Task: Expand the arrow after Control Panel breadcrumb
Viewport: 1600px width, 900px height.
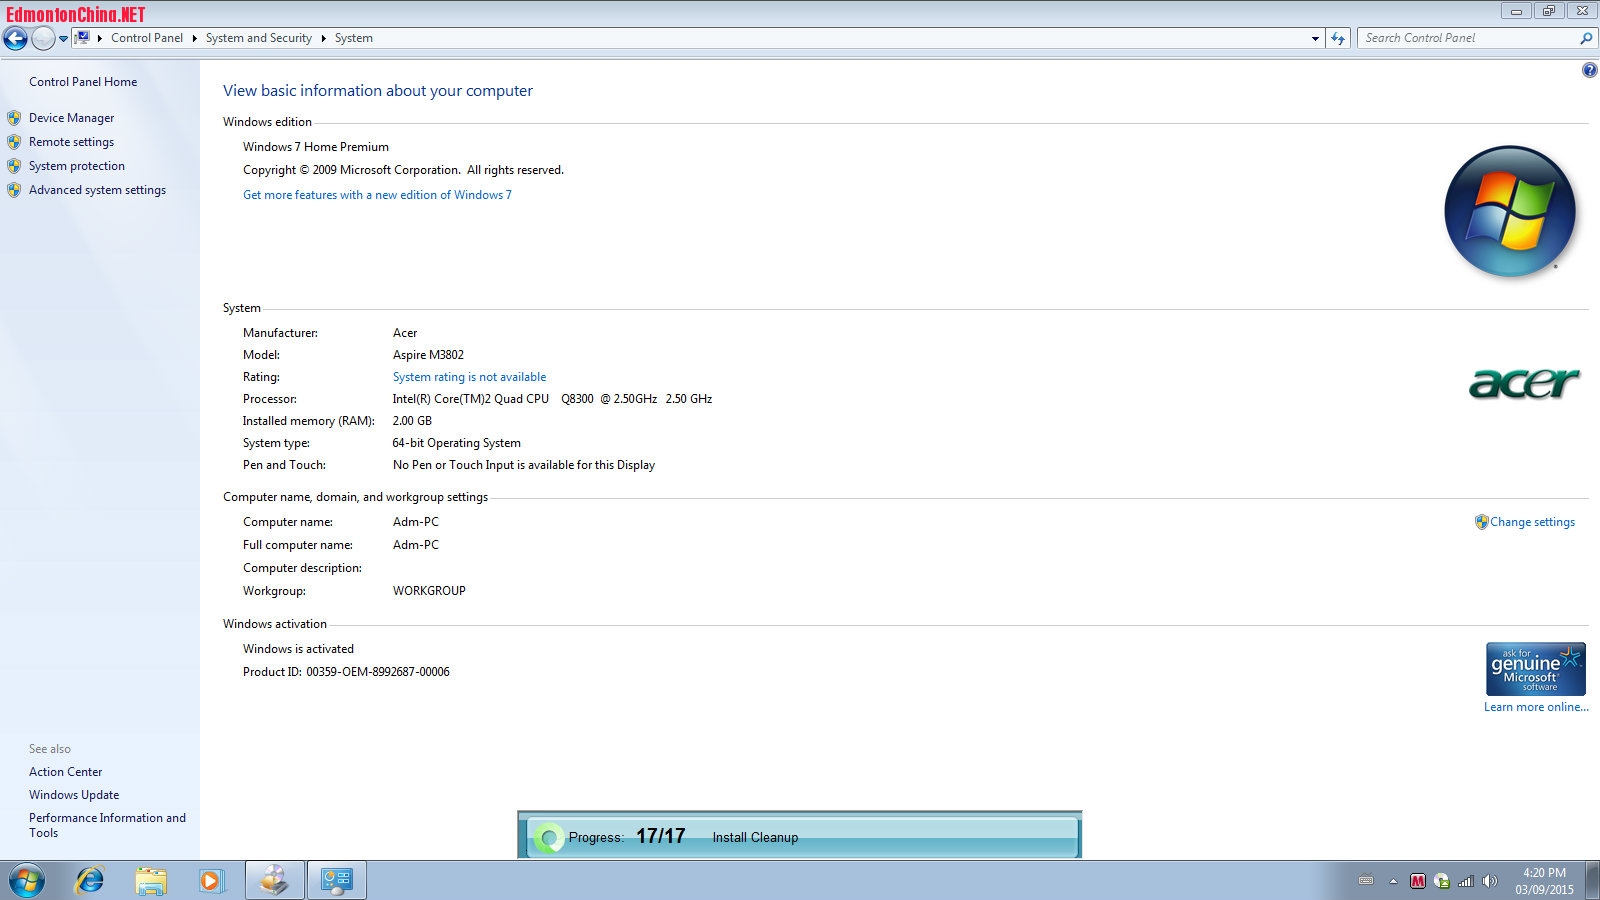Action: point(194,38)
